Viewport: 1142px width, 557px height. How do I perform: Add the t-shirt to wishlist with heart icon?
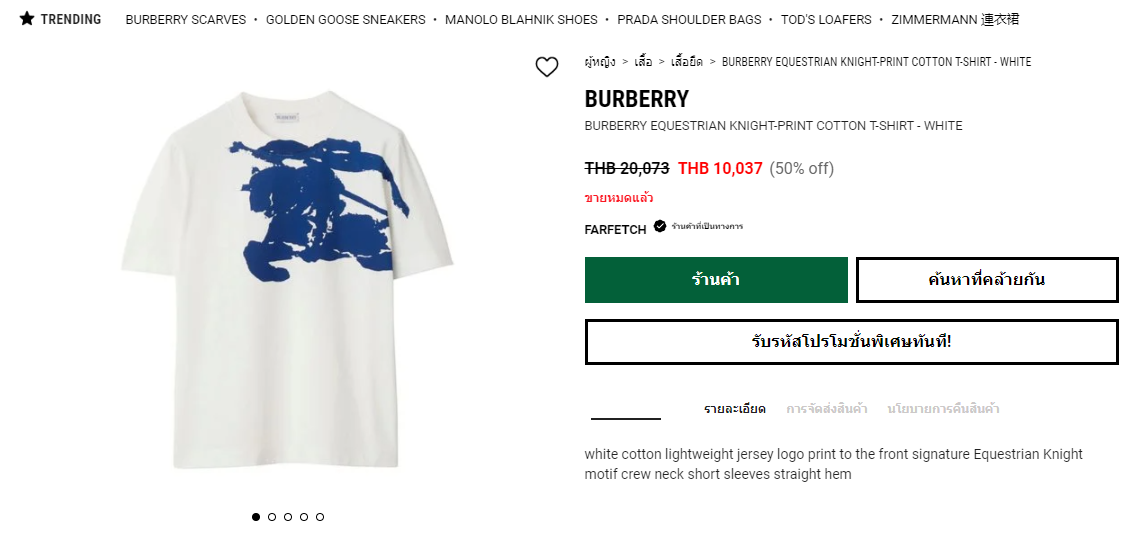(x=547, y=67)
